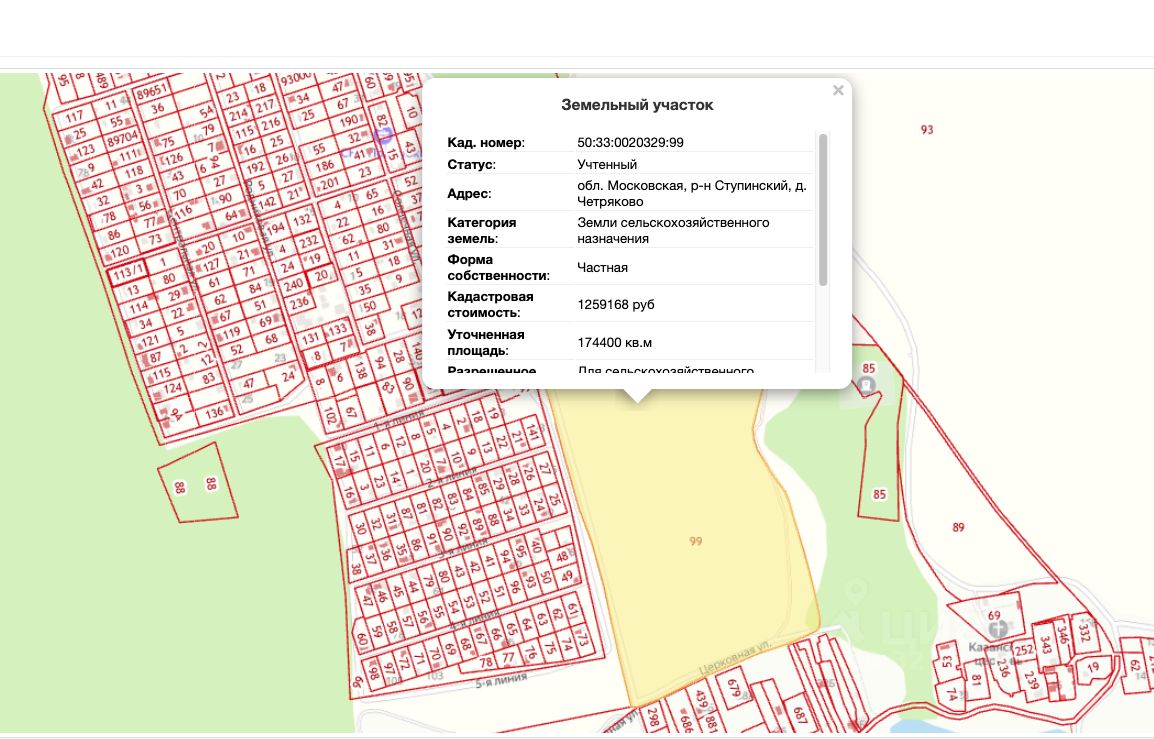1154x739 pixels.
Task: Click the purple bus stop icon on the map
Action: pos(381,135)
